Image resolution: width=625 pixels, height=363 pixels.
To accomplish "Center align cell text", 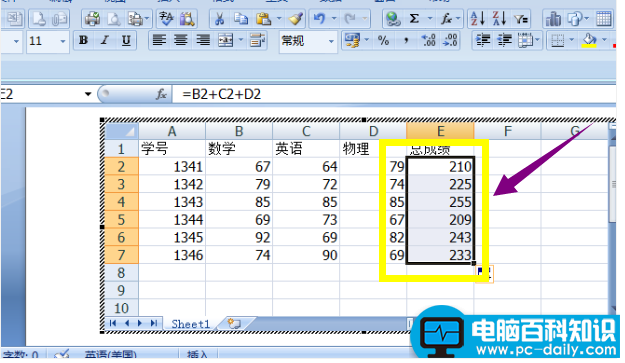I will coord(181,40).
